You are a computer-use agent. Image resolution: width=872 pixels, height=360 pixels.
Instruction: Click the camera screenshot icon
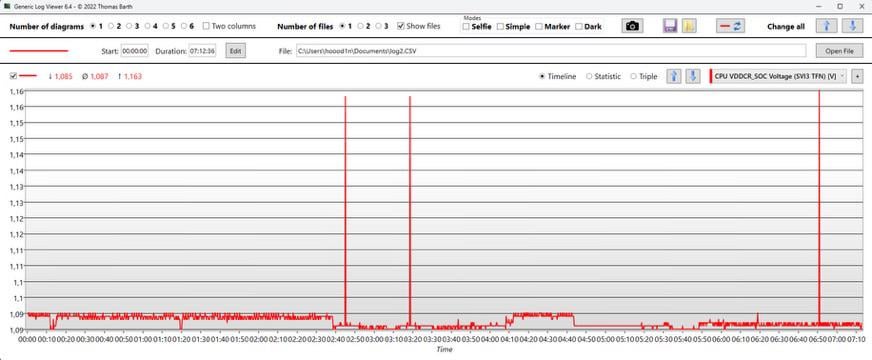tap(632, 26)
